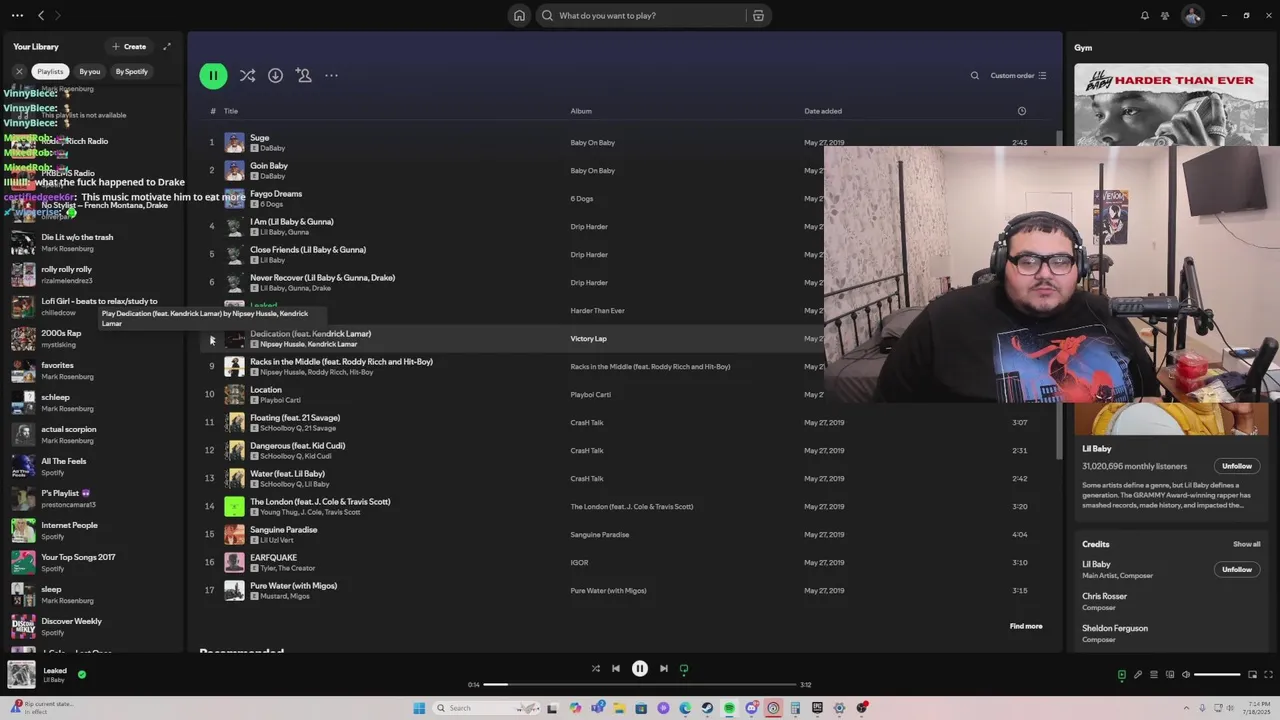Open the Victory Lap album link
1280x720 pixels.
tap(588, 339)
